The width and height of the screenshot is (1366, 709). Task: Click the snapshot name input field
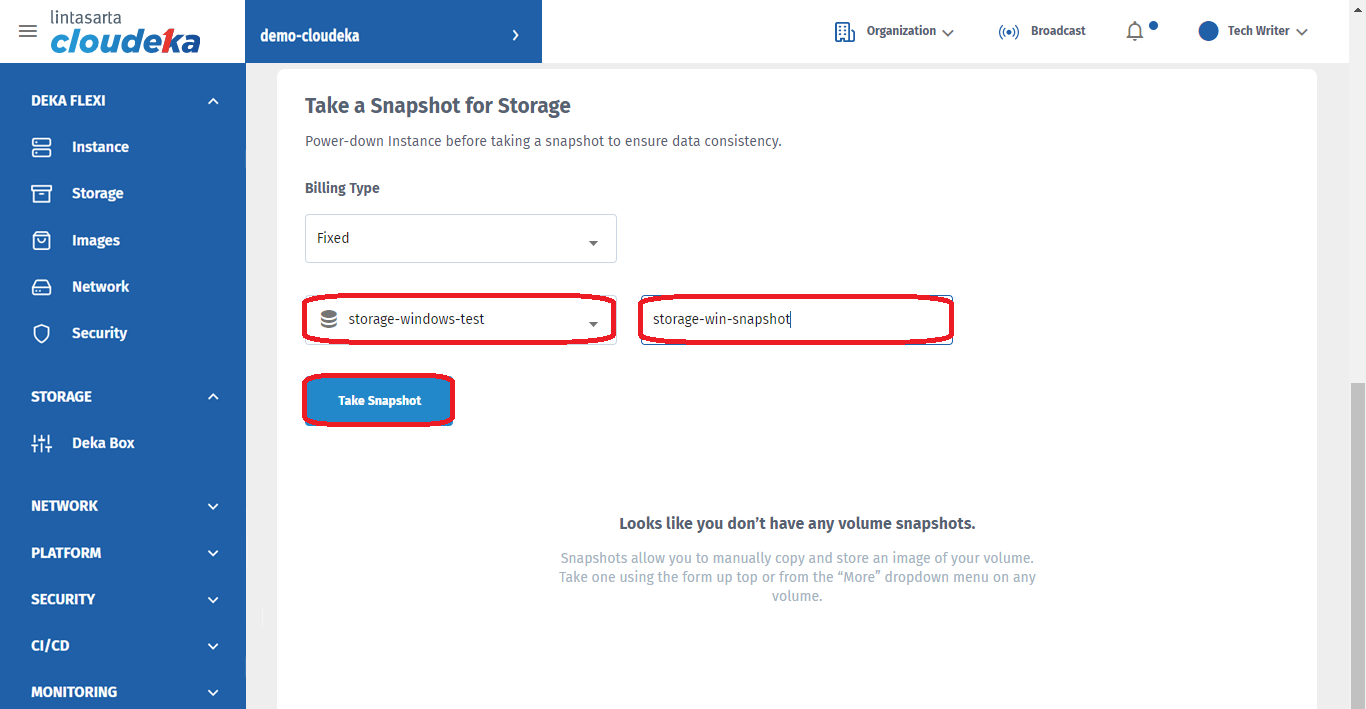[x=796, y=320]
